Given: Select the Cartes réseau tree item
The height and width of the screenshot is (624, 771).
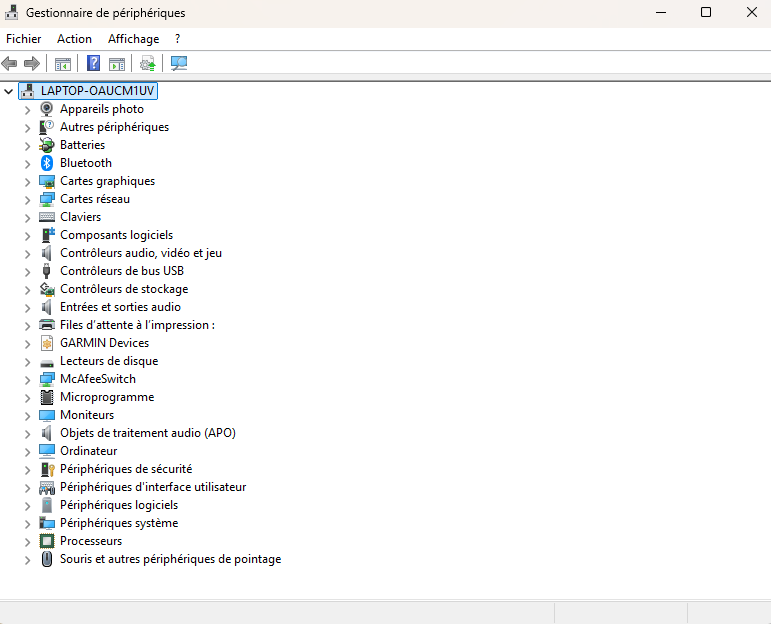Looking at the screenshot, I should pos(95,199).
